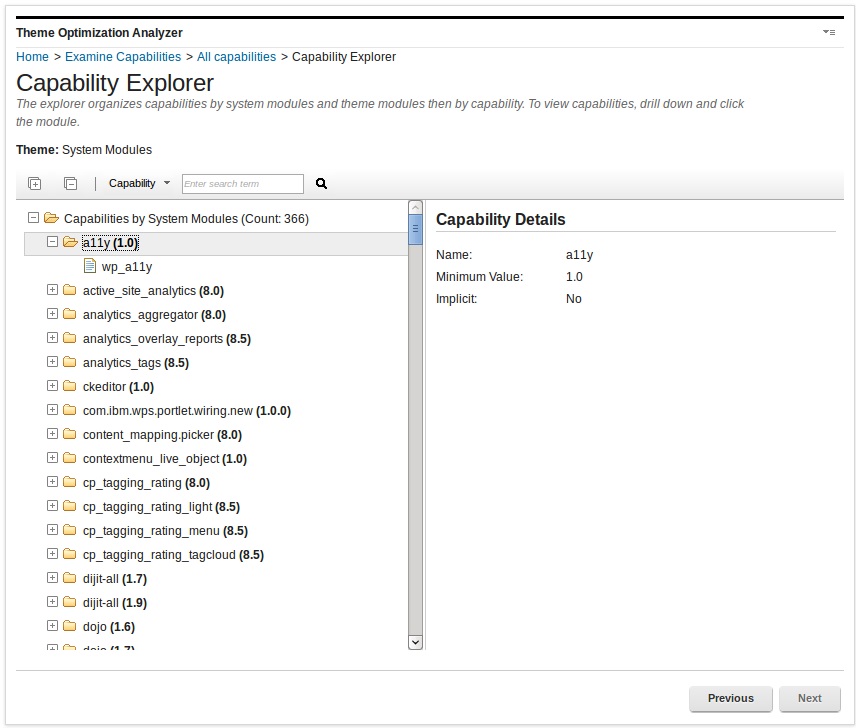
Task: Expand the dojo (1.6) node
Action: click(x=52, y=626)
